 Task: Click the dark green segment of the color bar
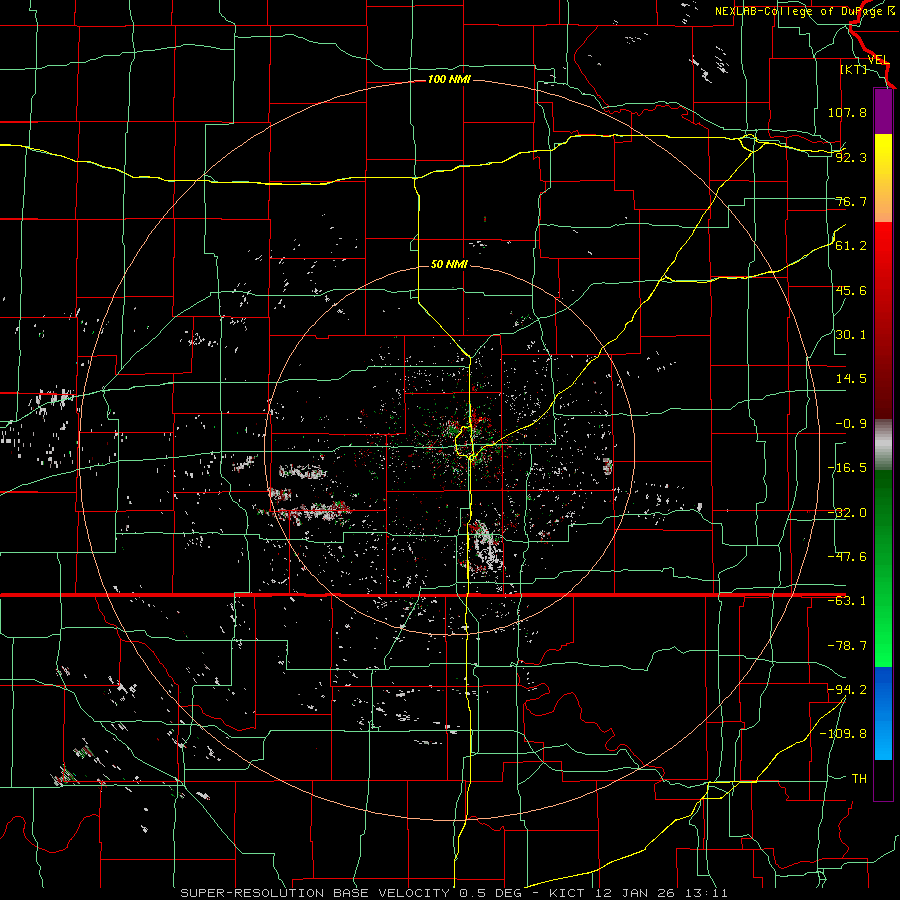point(883,517)
